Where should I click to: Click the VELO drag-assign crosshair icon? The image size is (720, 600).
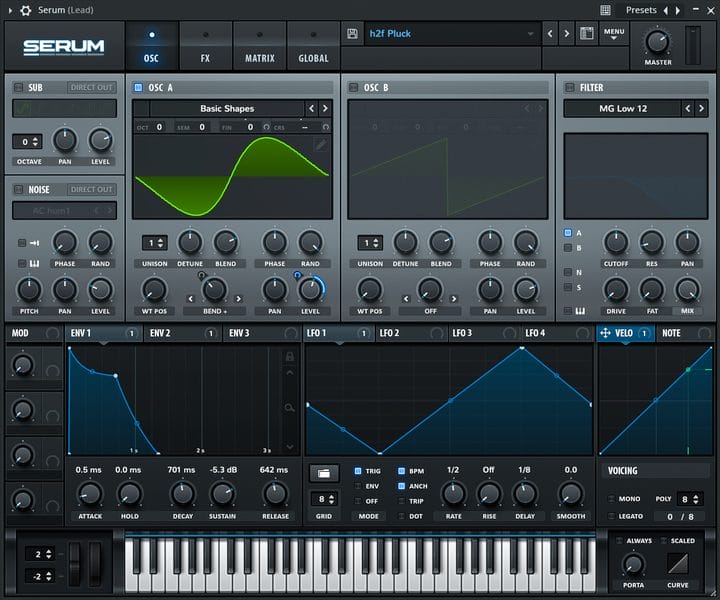606,333
